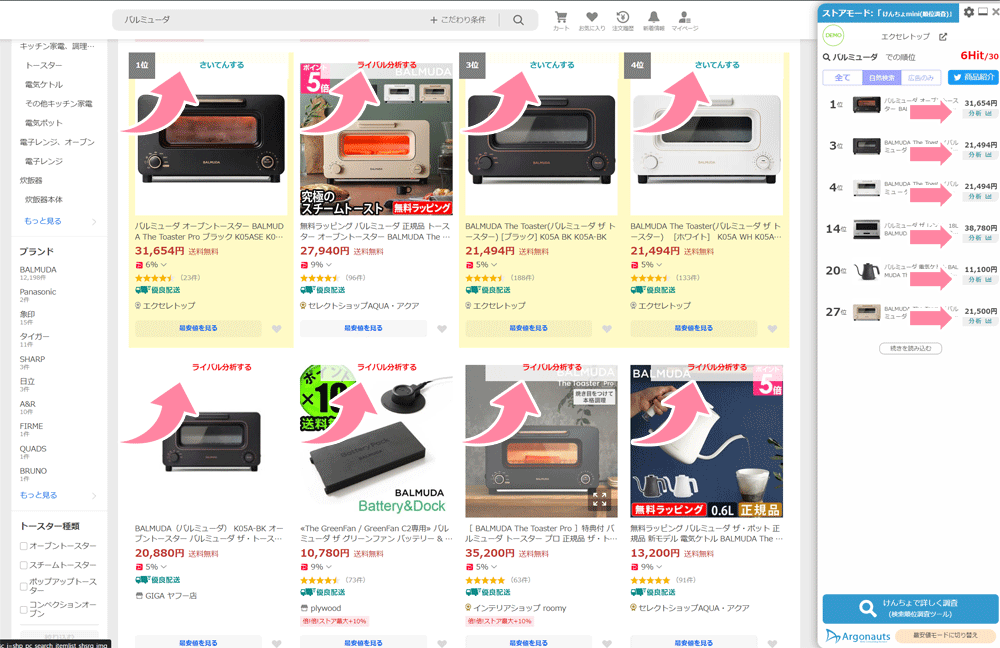Check the ポップアップトースター filter checkbox

(x=24, y=586)
